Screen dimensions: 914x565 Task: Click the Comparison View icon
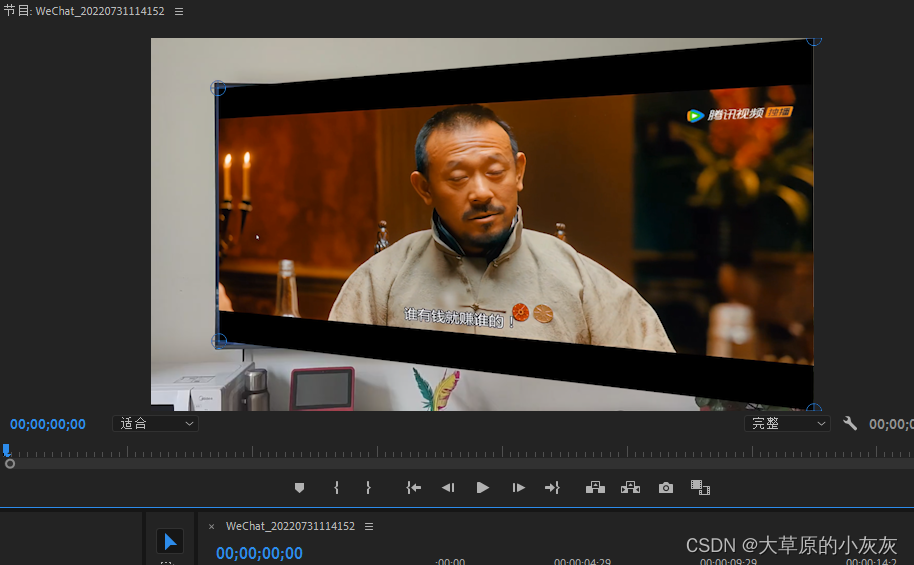(700, 488)
